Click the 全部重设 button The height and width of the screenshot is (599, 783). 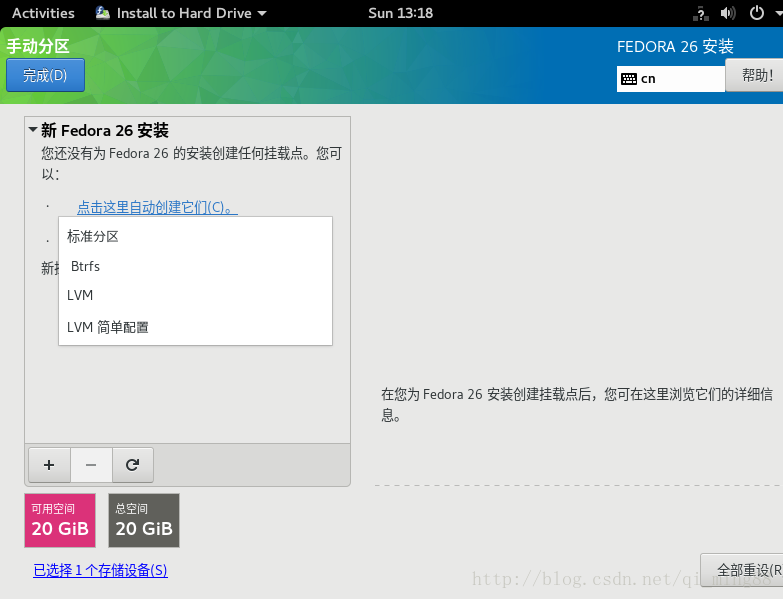coord(743,570)
